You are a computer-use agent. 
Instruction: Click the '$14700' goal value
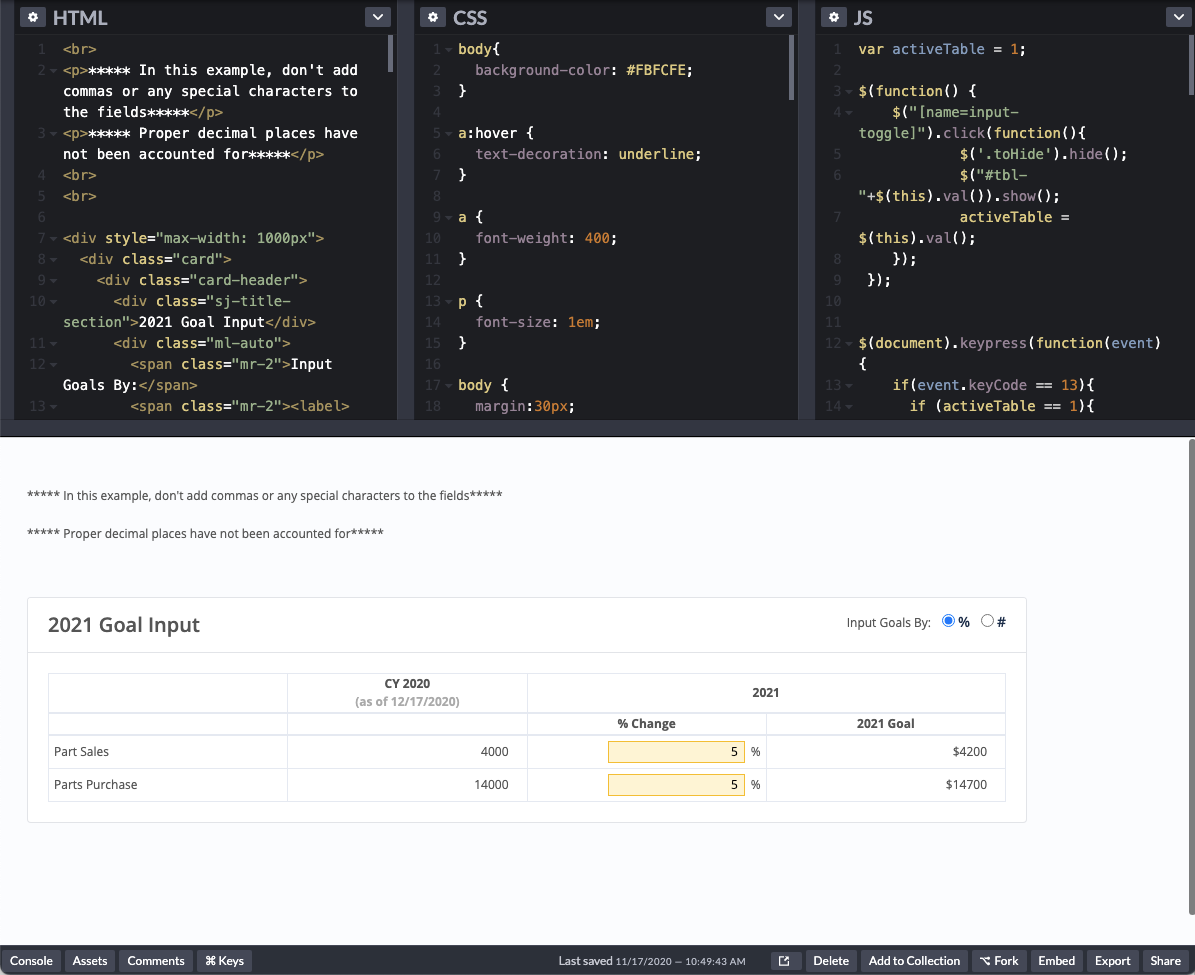pyautogui.click(x=966, y=784)
